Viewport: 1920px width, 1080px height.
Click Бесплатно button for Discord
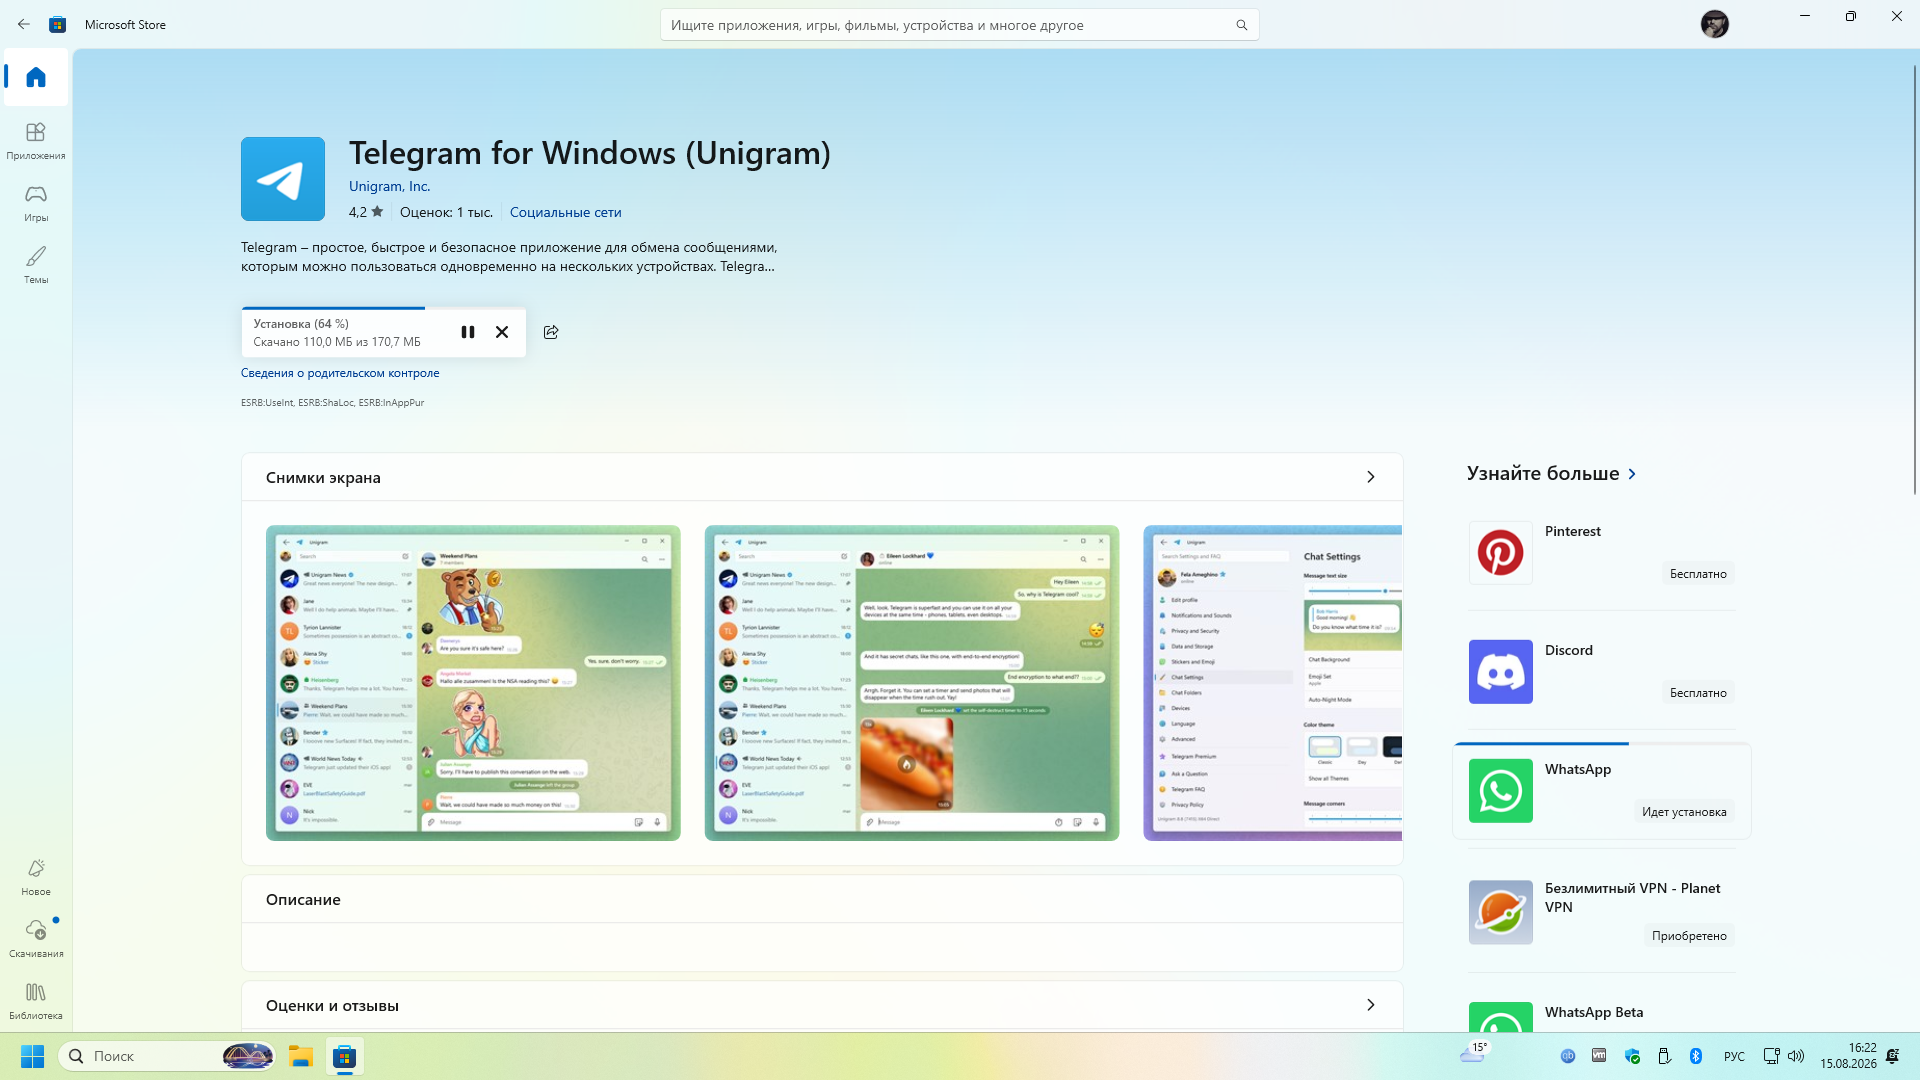(1698, 693)
